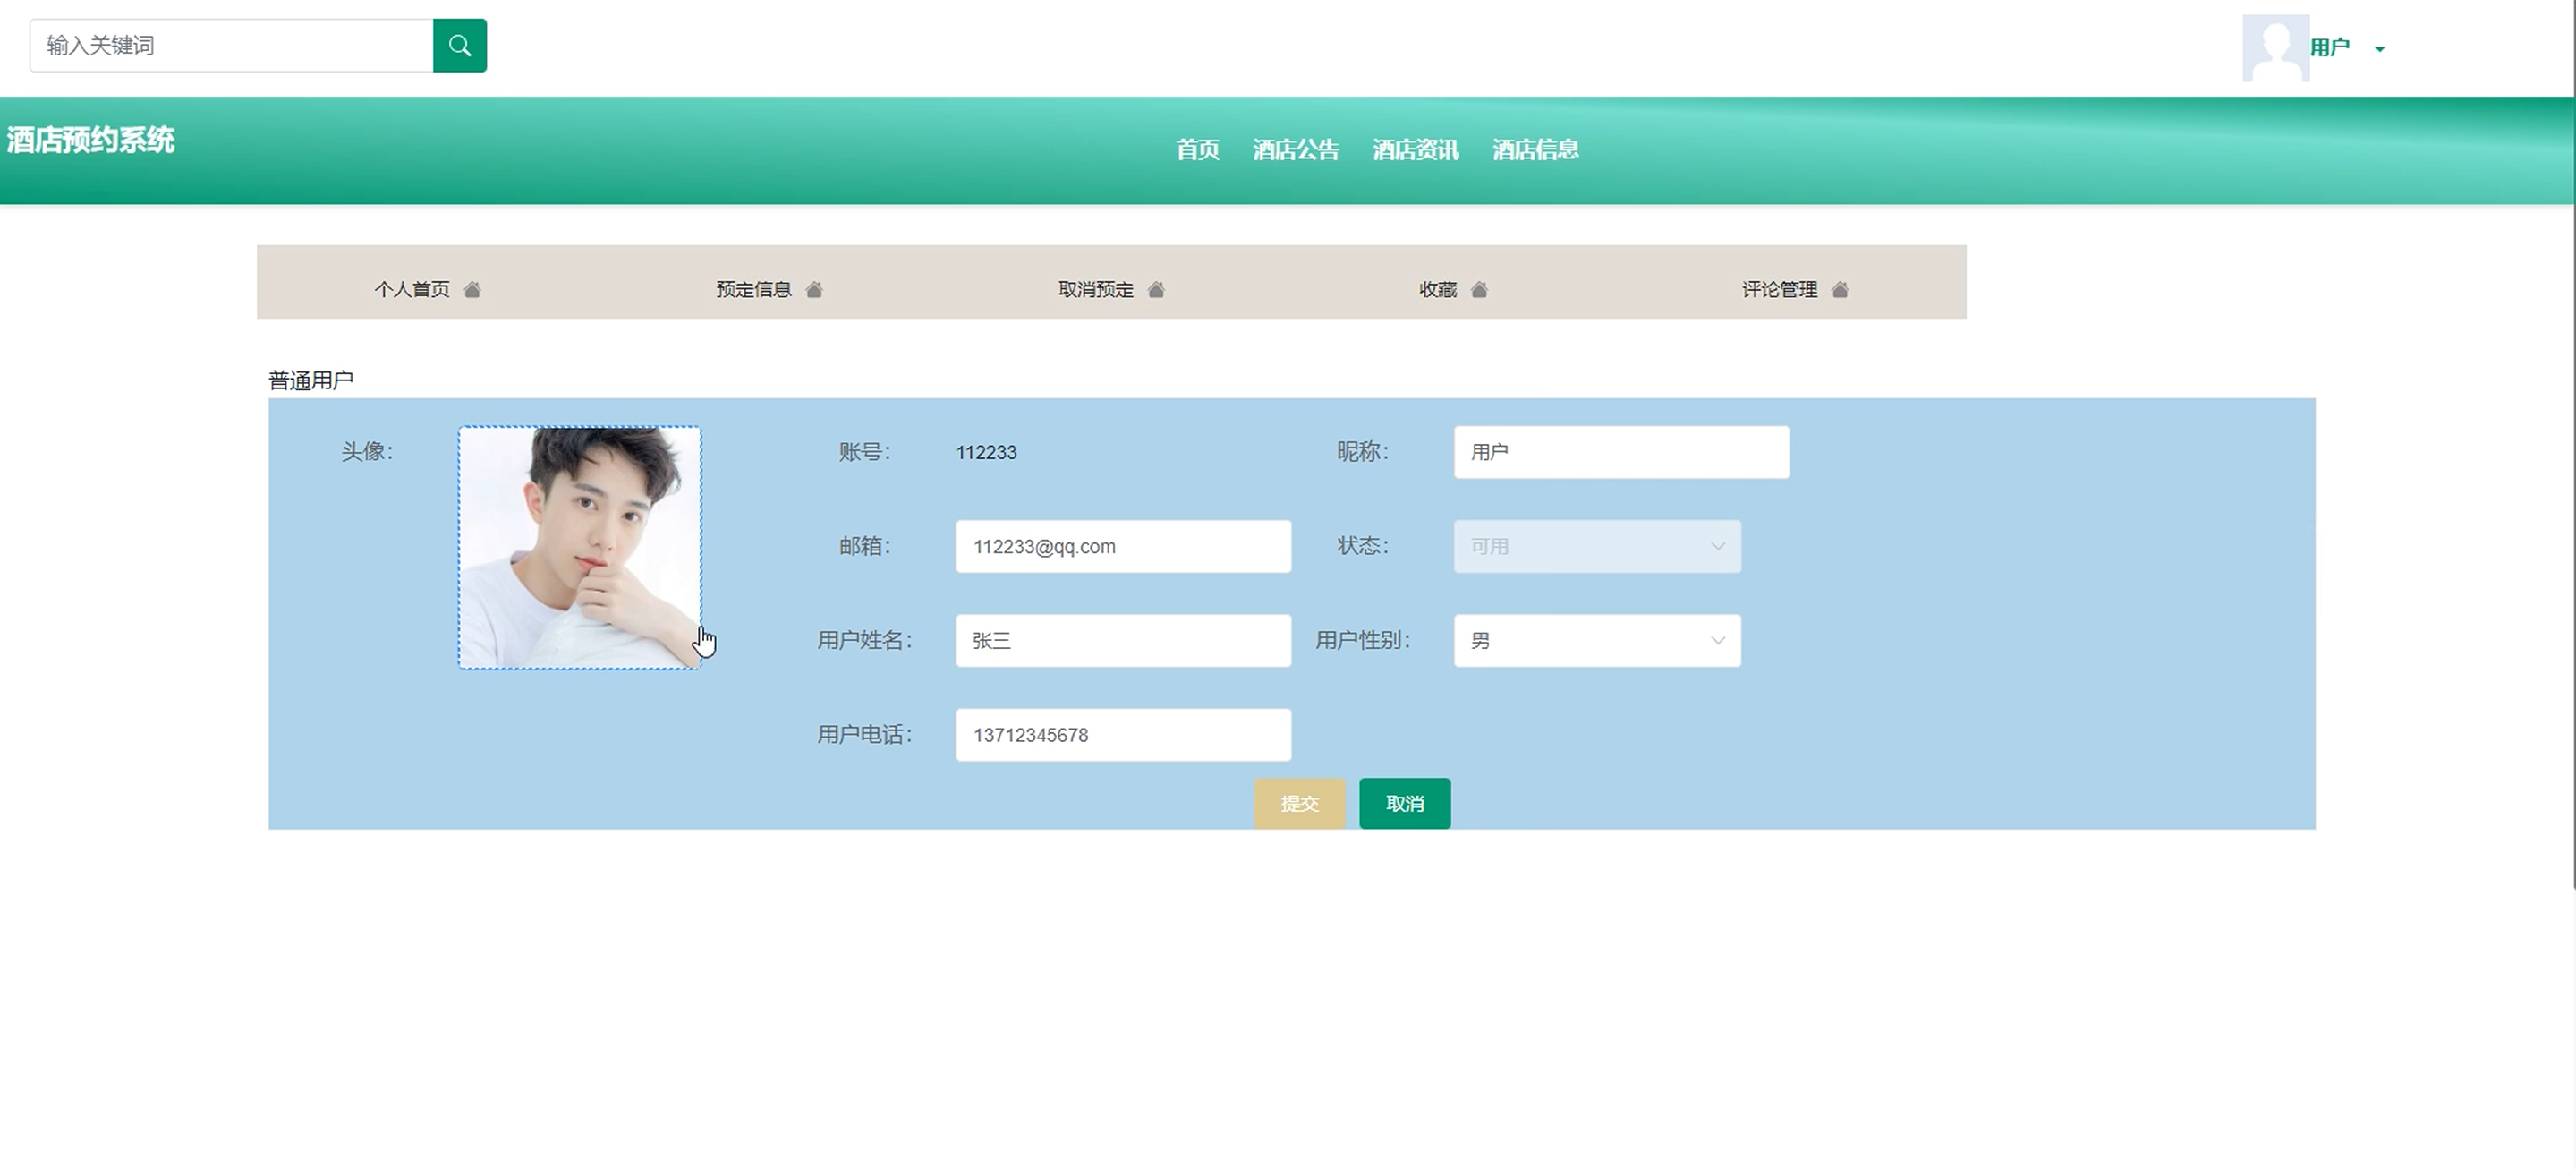Go to 首页 in the navigation bar
This screenshot has height=1169, width=2576.
1197,150
